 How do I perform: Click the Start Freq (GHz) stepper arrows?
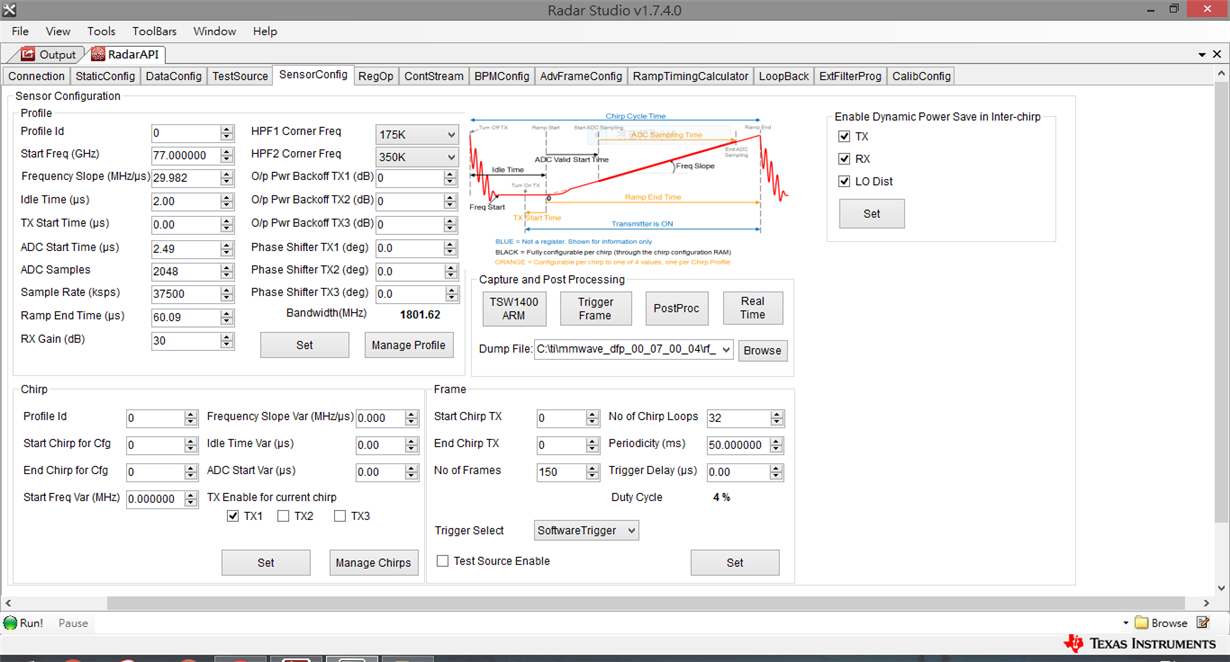click(x=227, y=155)
